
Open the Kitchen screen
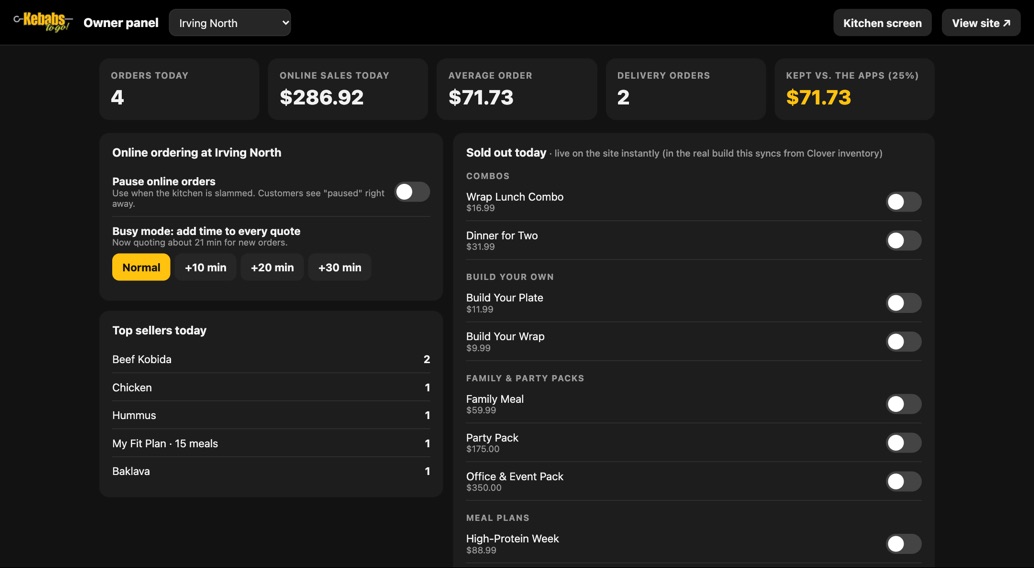coord(882,23)
